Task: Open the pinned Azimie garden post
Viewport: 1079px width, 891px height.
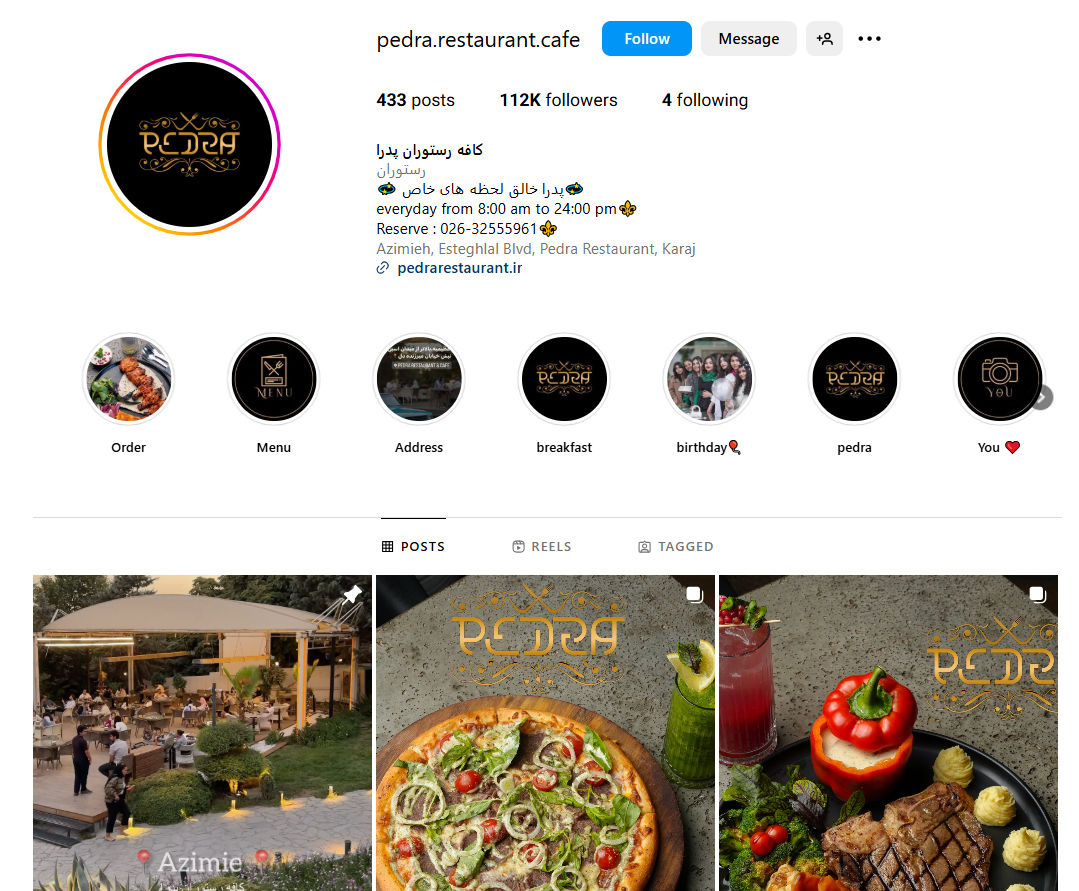Action: click(202, 733)
